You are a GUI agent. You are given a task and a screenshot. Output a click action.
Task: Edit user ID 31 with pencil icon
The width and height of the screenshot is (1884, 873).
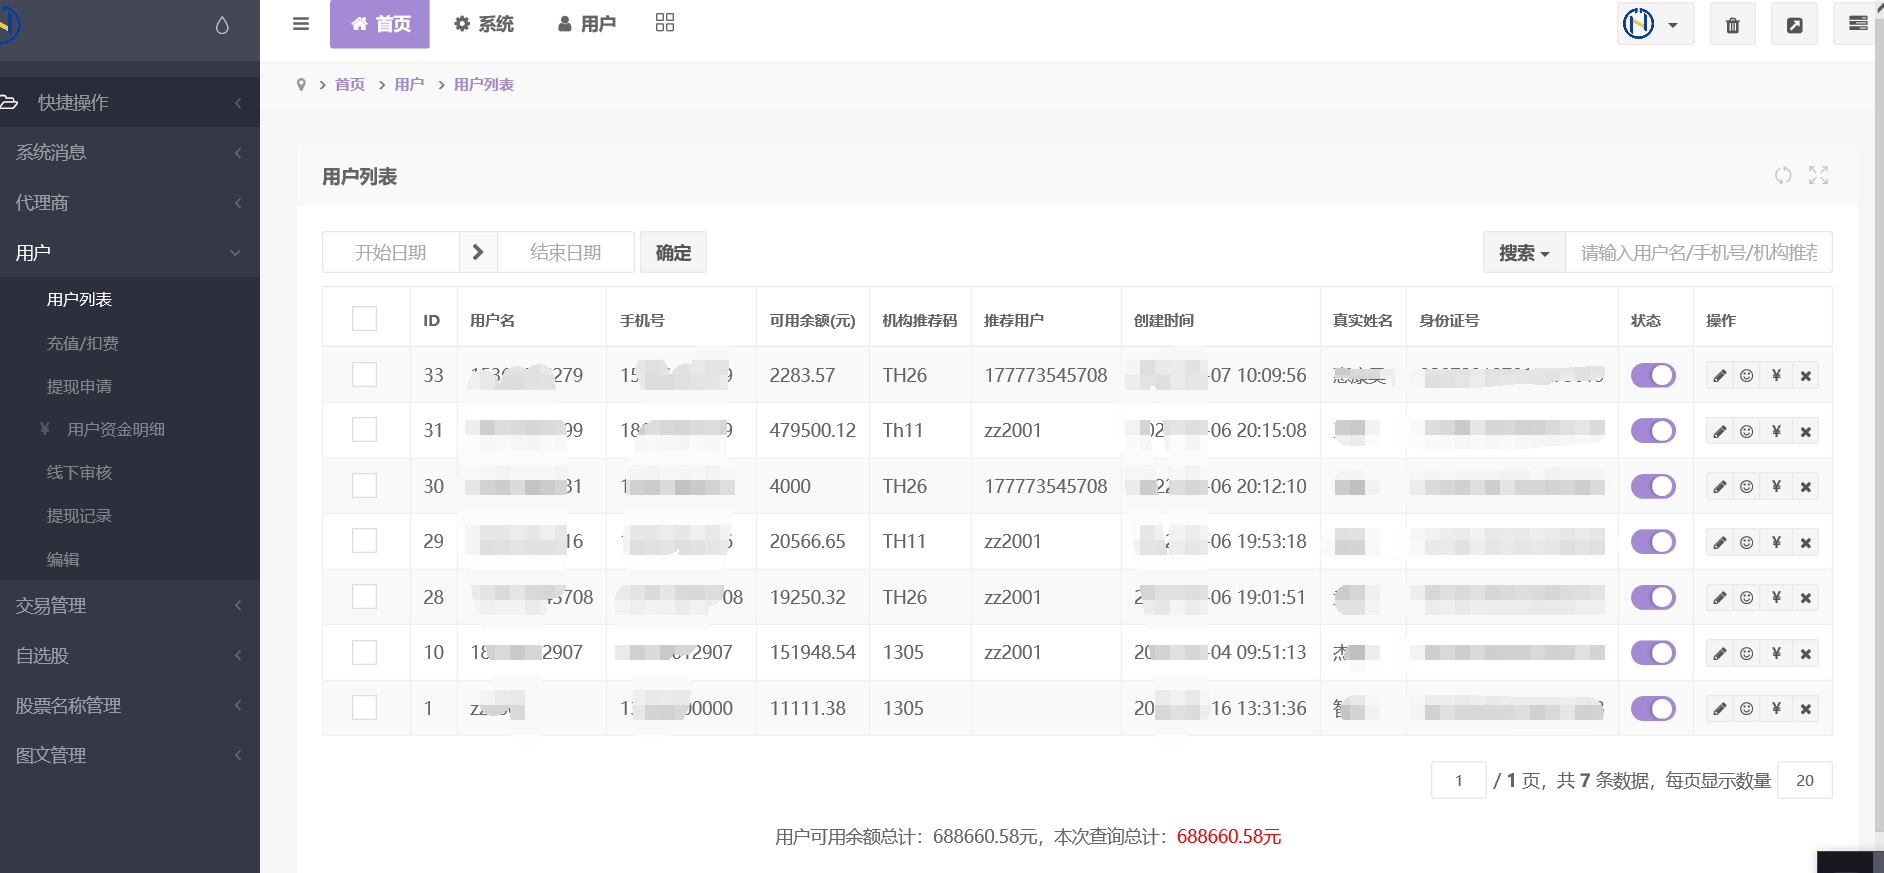1720,431
